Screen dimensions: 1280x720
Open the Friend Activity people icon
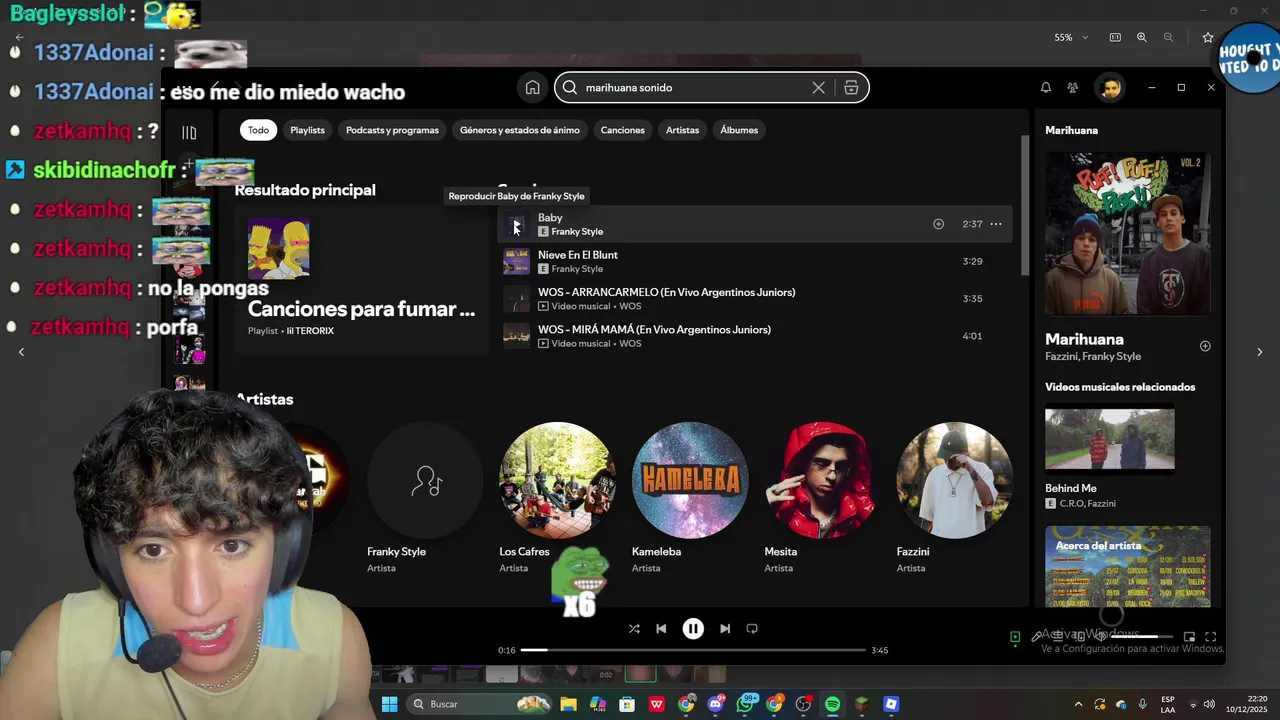1073,88
